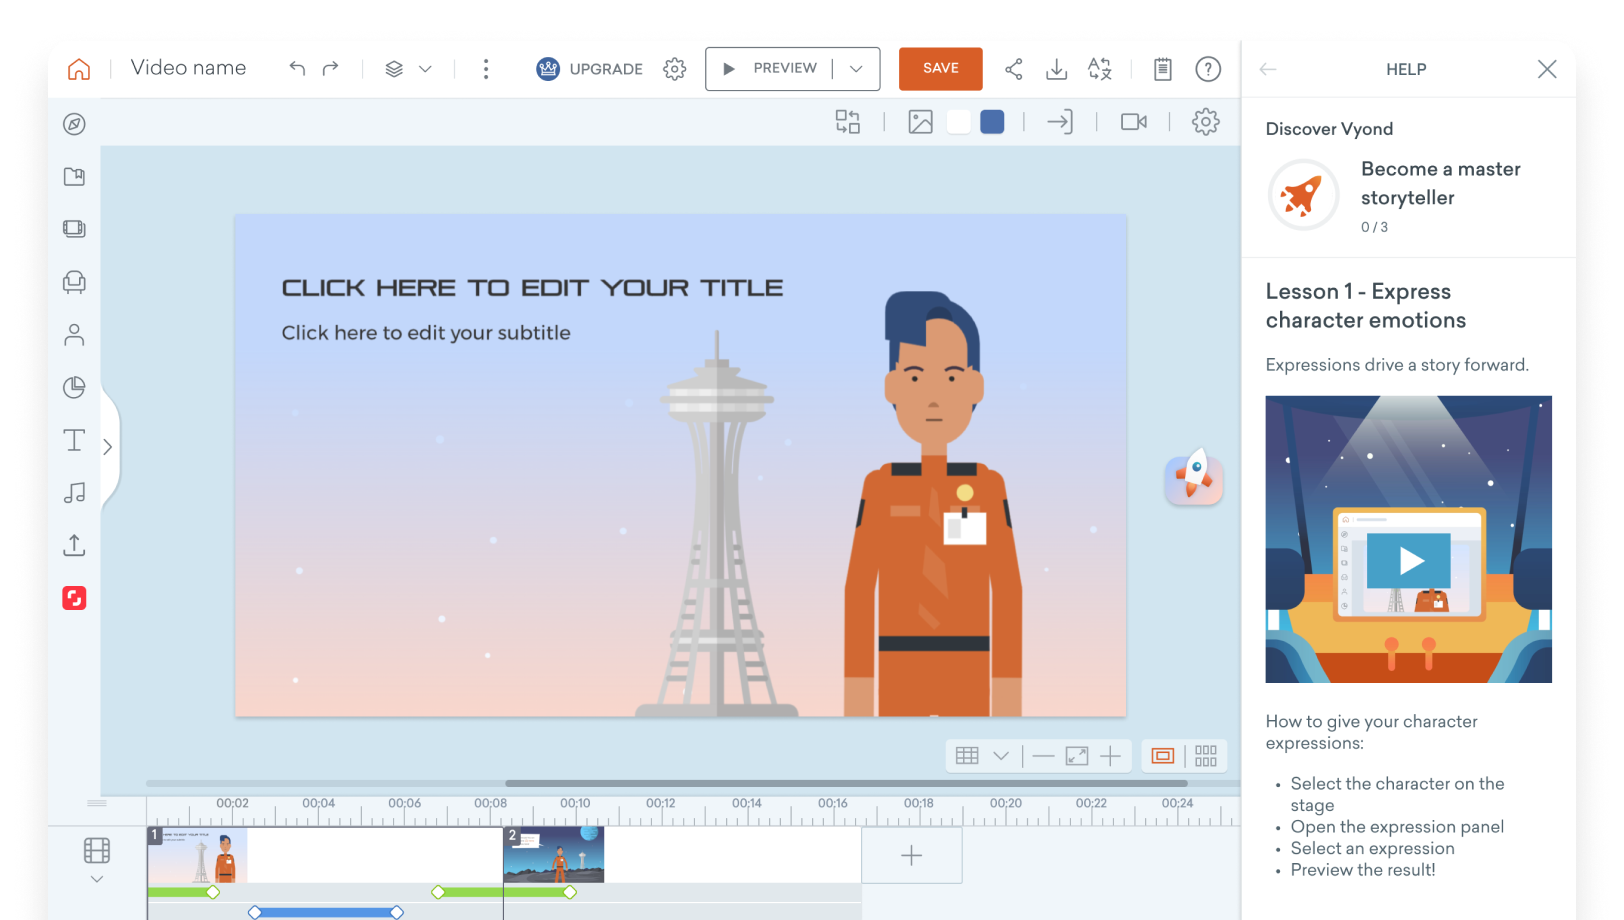Open the red integration app icon
Image resolution: width=1624 pixels, height=920 pixels.
point(74,598)
